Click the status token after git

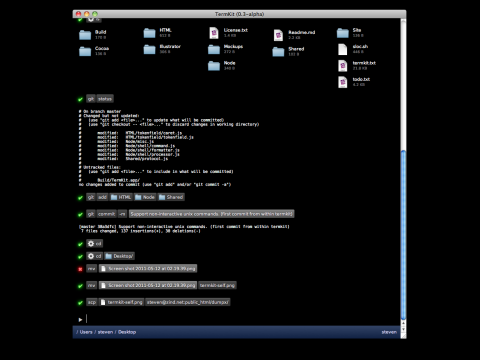(105, 99)
